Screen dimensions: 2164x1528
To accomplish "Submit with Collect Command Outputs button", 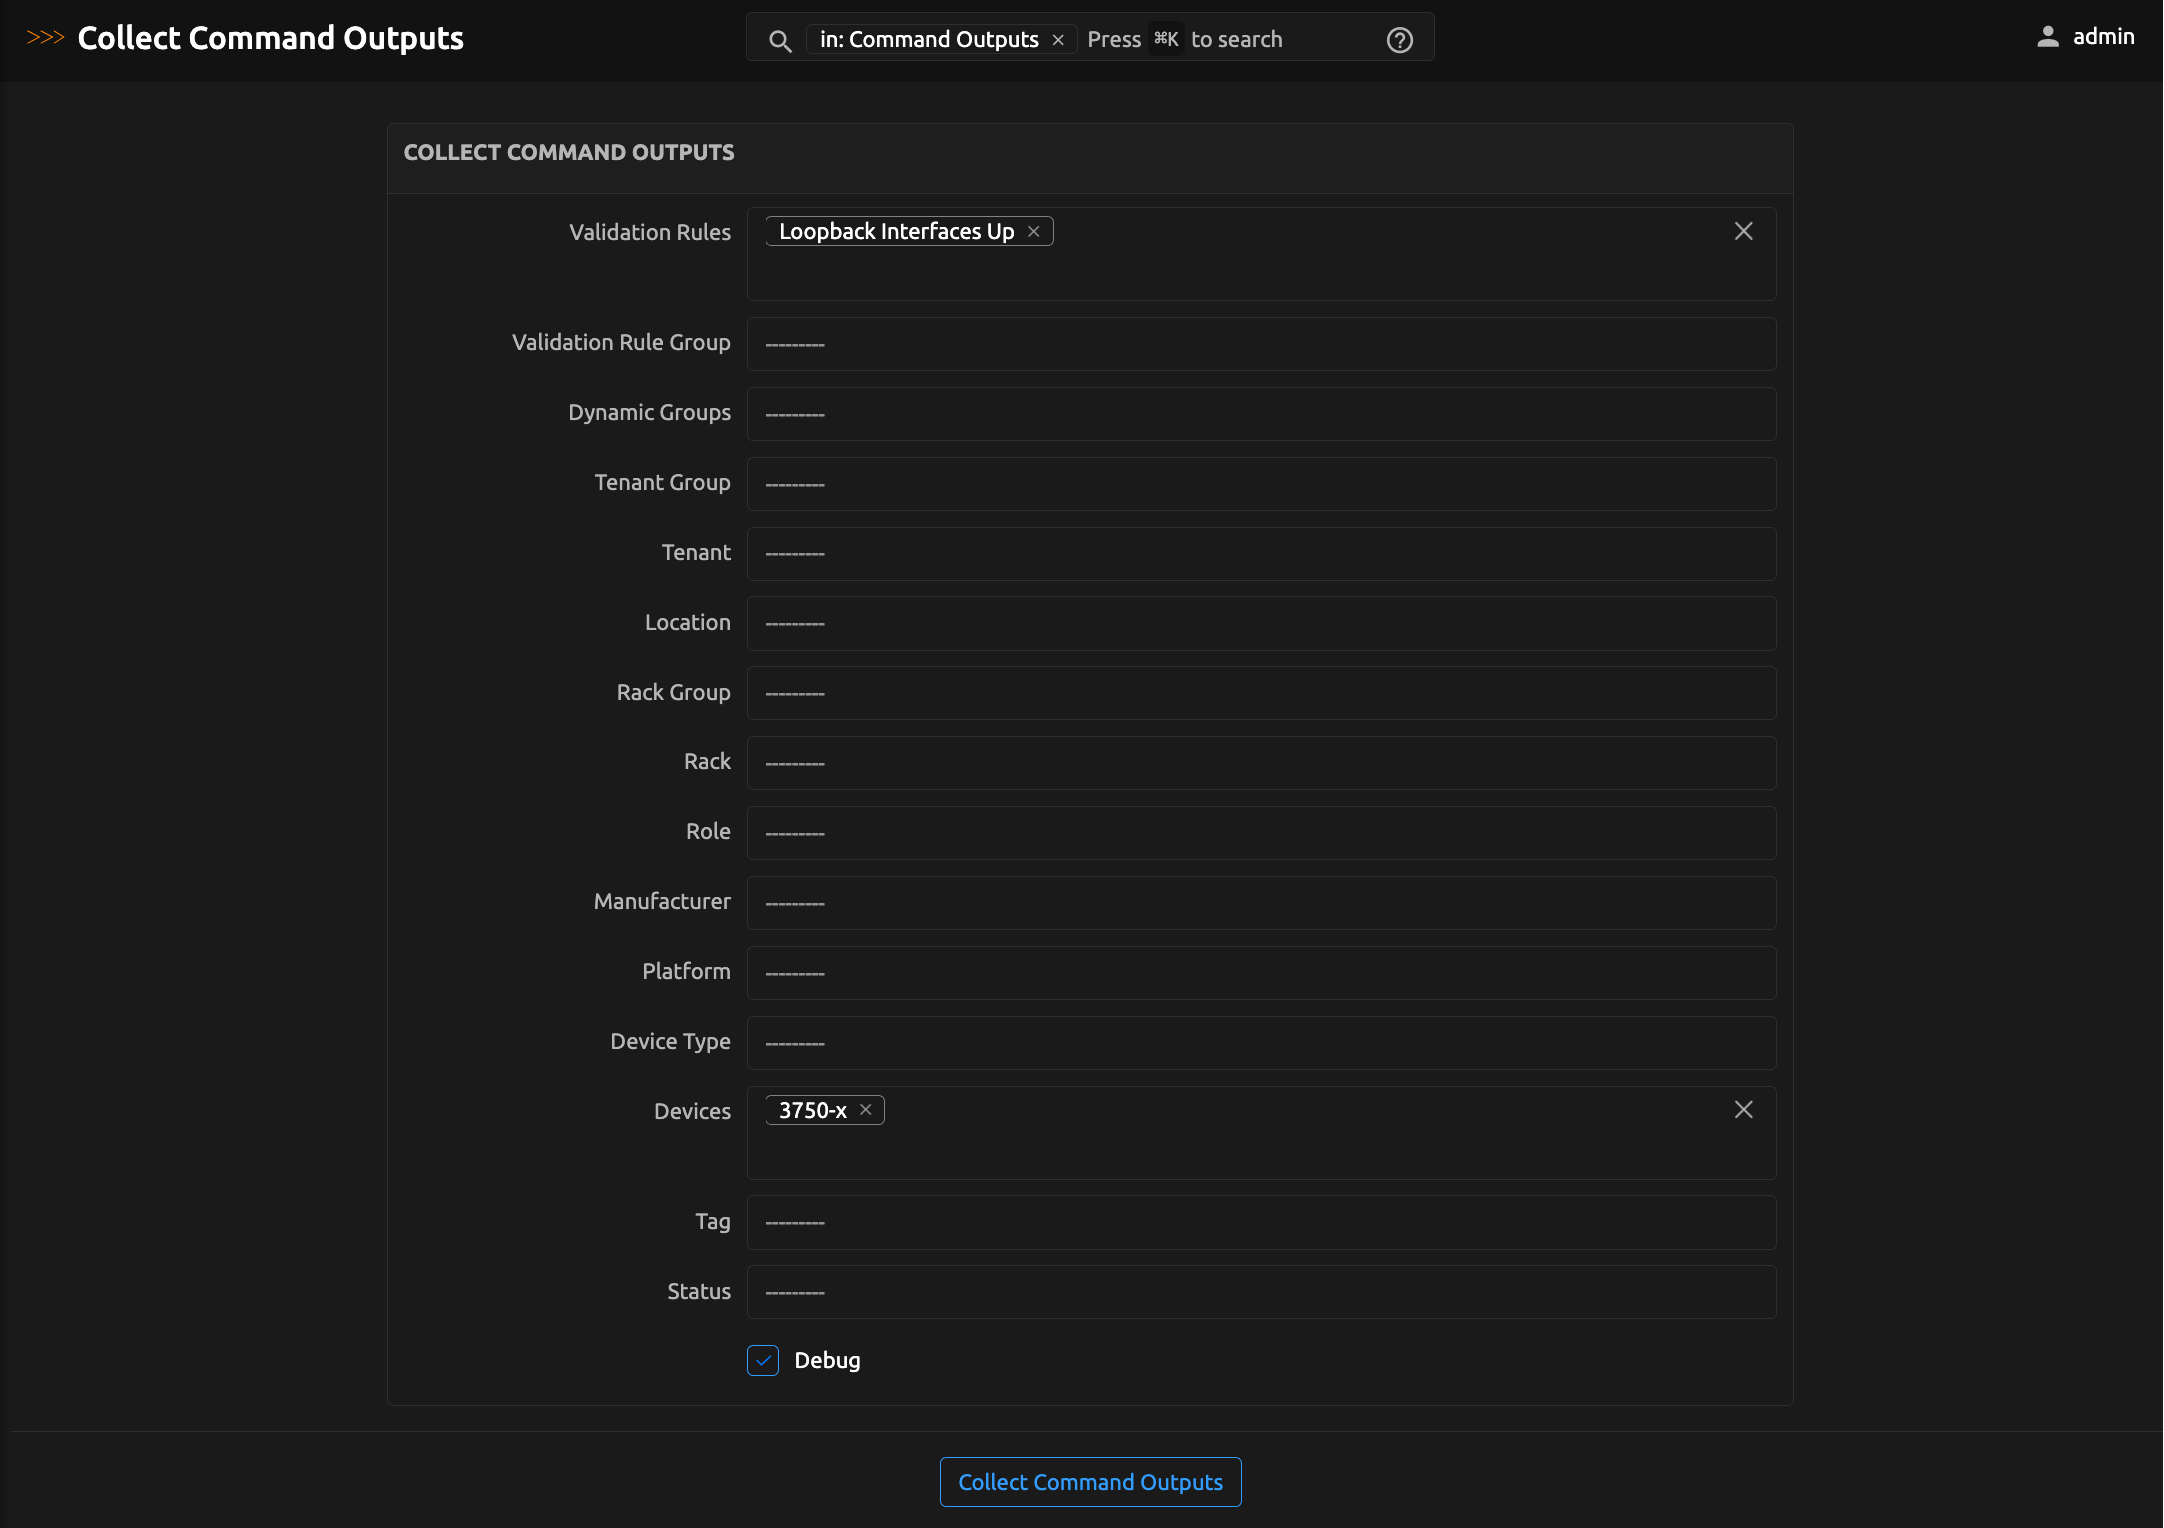I will tap(1090, 1482).
